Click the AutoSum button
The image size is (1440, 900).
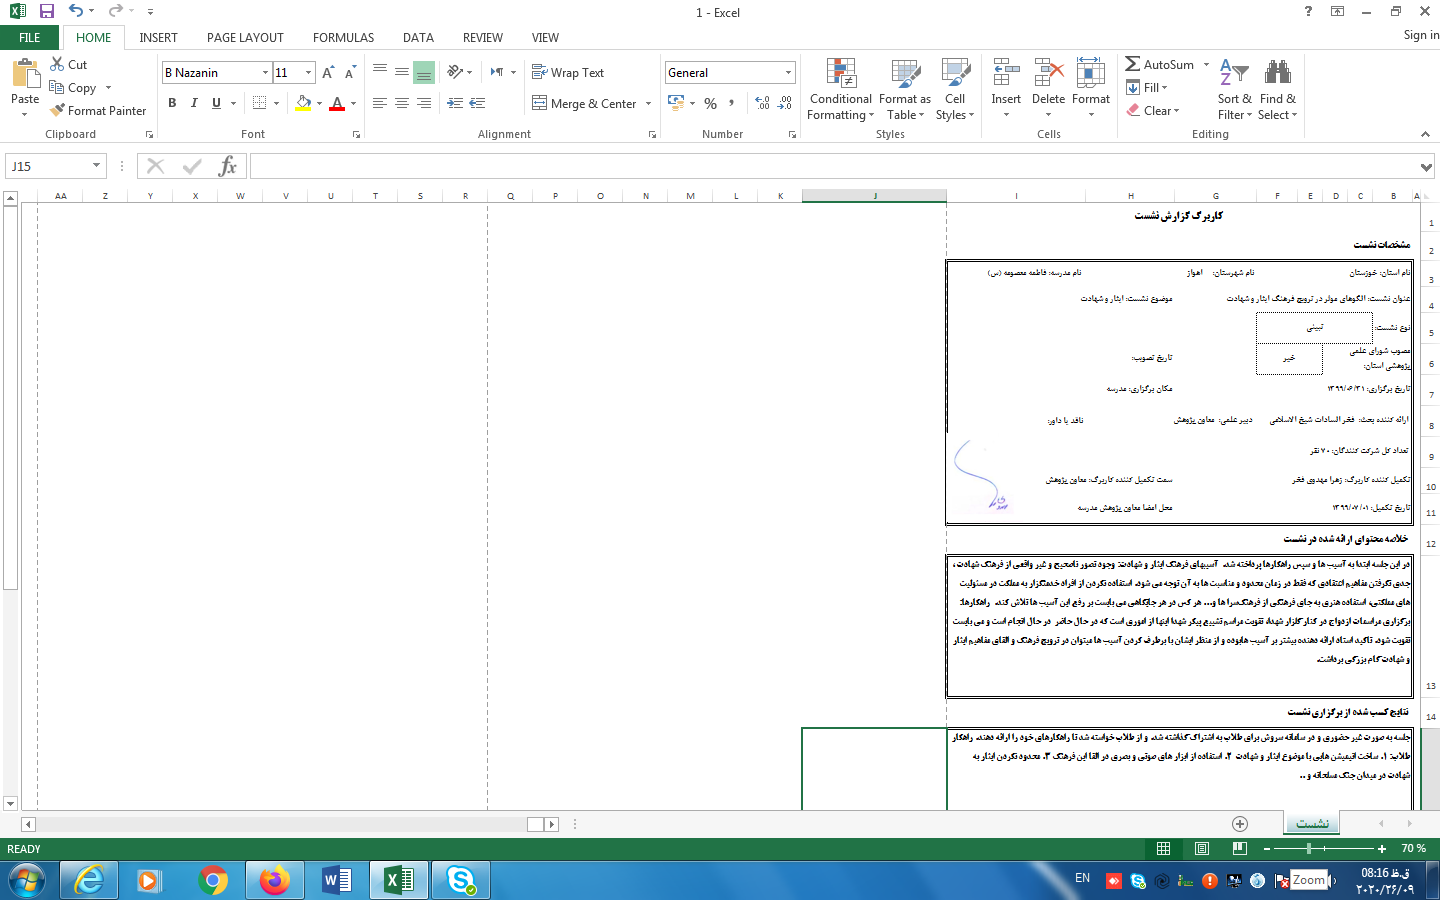coord(1159,64)
